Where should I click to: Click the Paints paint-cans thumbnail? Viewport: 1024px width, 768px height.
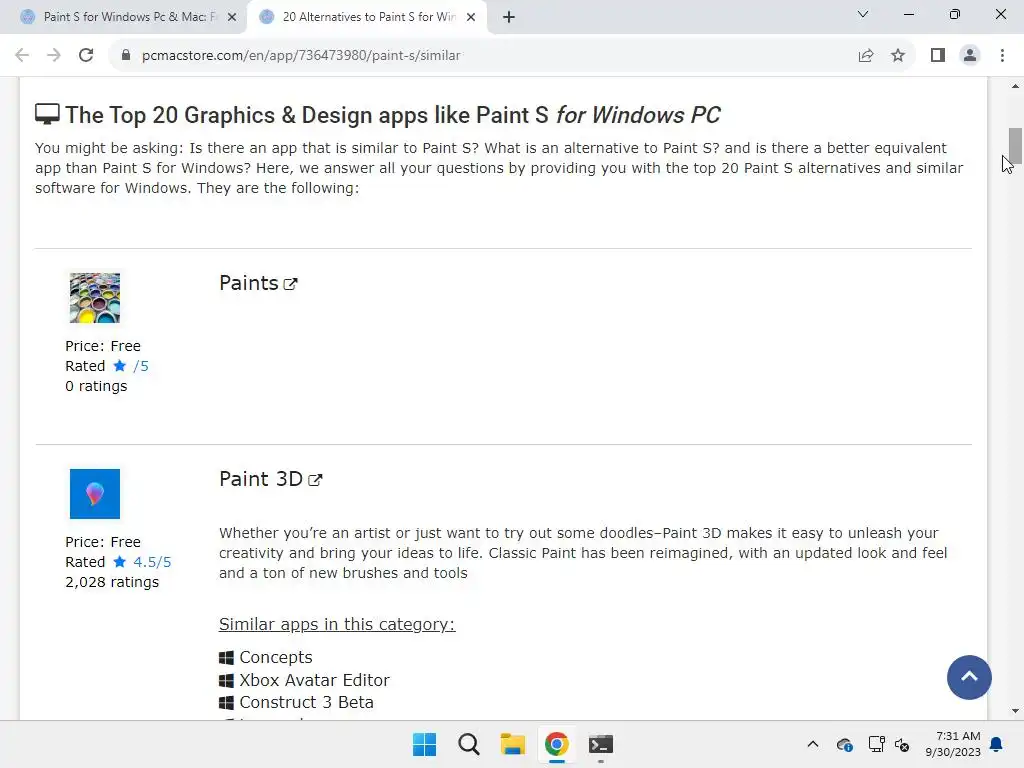(x=95, y=298)
